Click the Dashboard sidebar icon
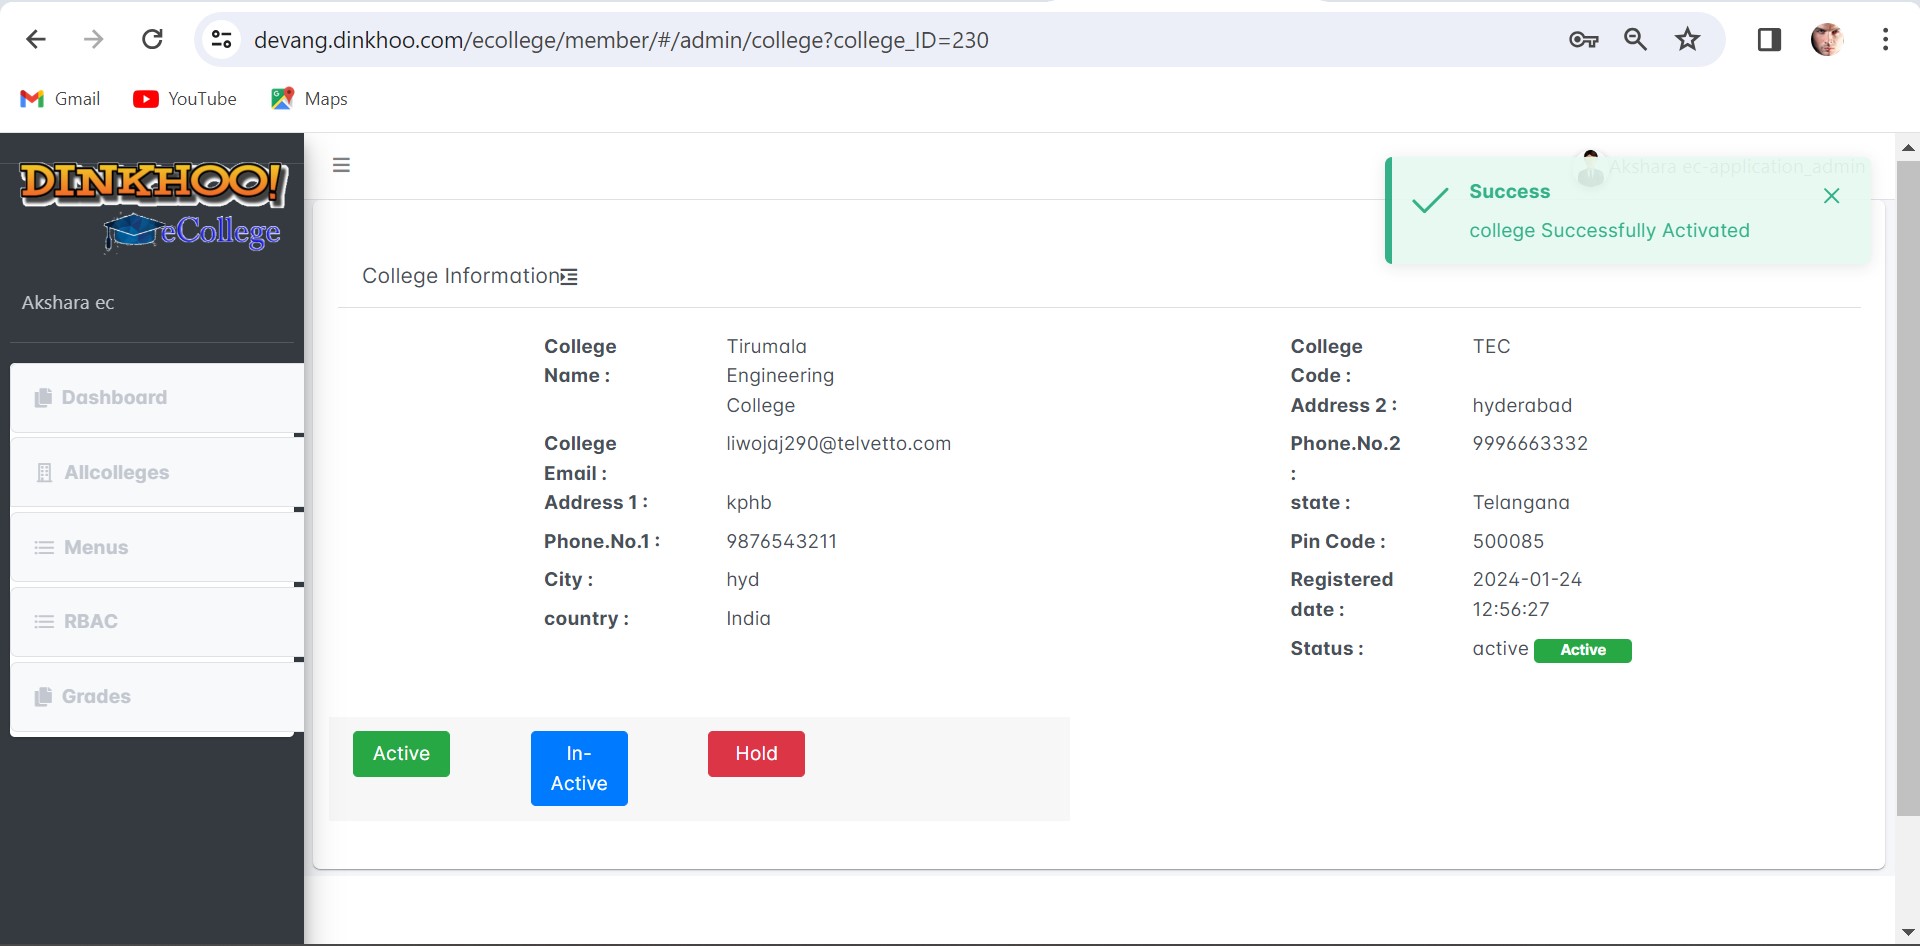This screenshot has height=946, width=1920. 43,398
